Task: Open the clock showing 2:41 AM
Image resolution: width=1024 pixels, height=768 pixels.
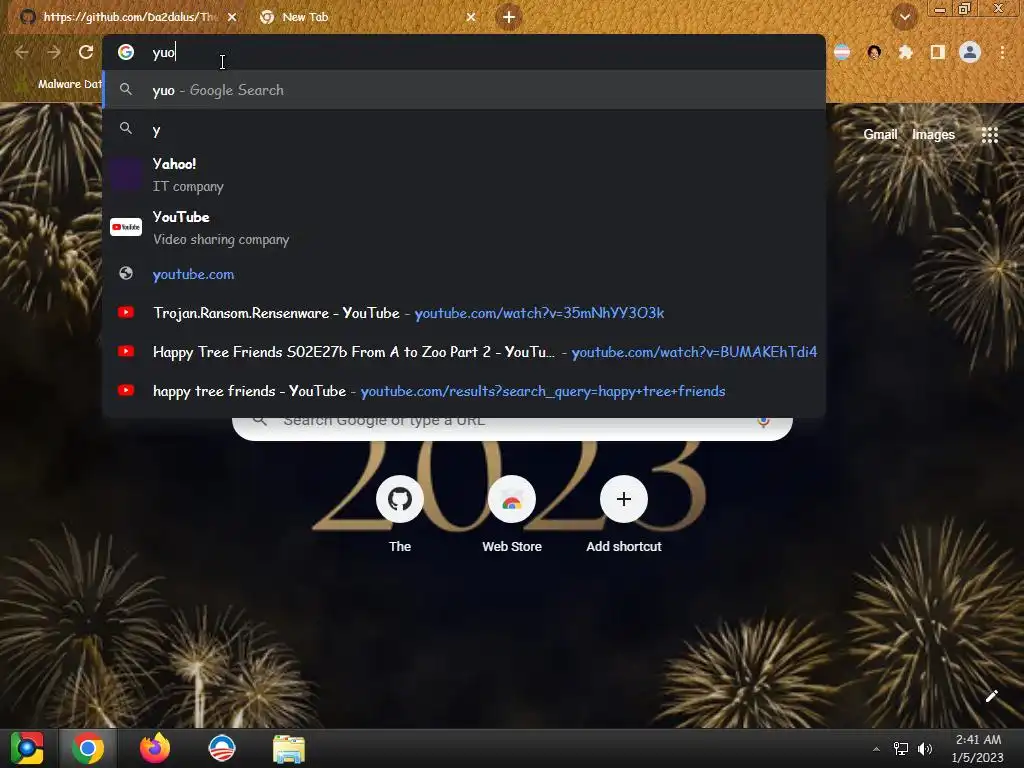Action: (978, 748)
